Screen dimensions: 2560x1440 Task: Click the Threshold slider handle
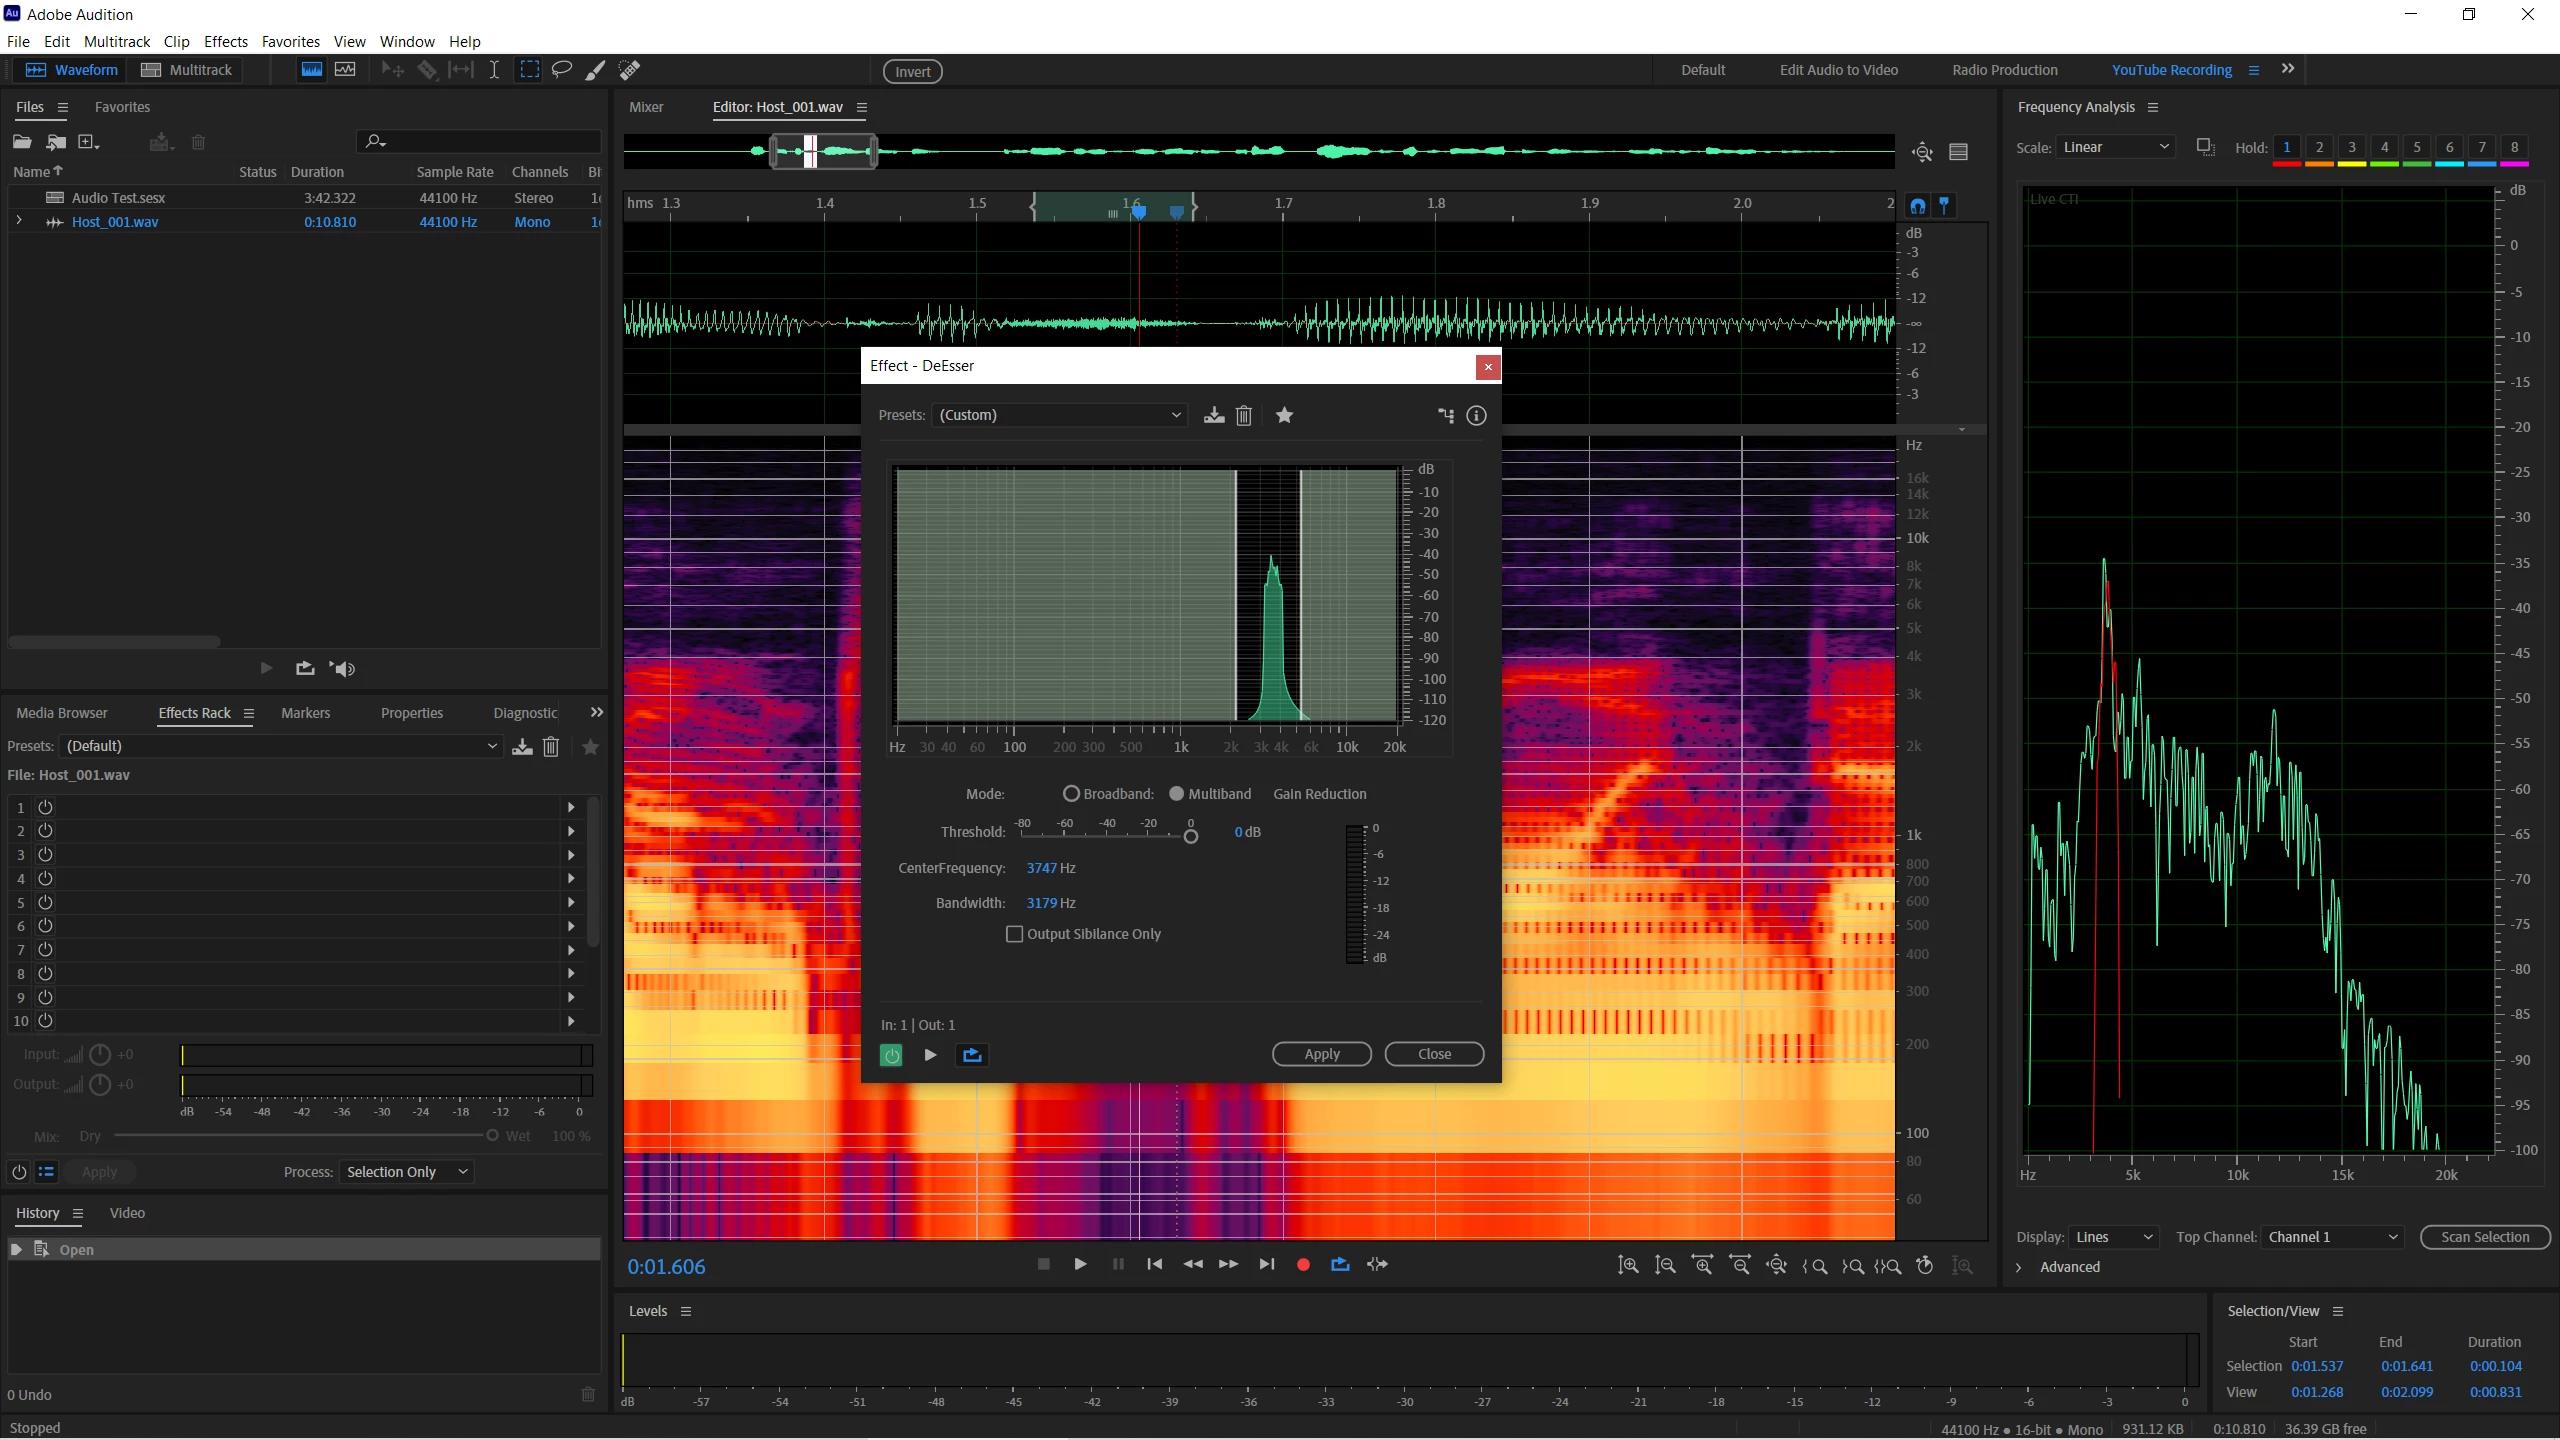point(1190,836)
